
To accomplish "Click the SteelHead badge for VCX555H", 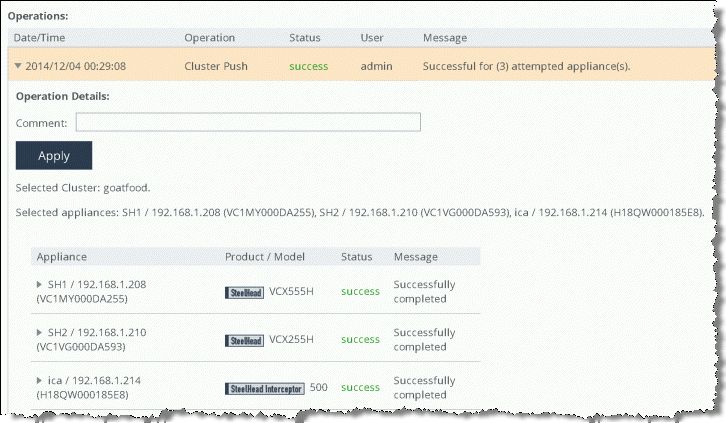I will coord(244,292).
